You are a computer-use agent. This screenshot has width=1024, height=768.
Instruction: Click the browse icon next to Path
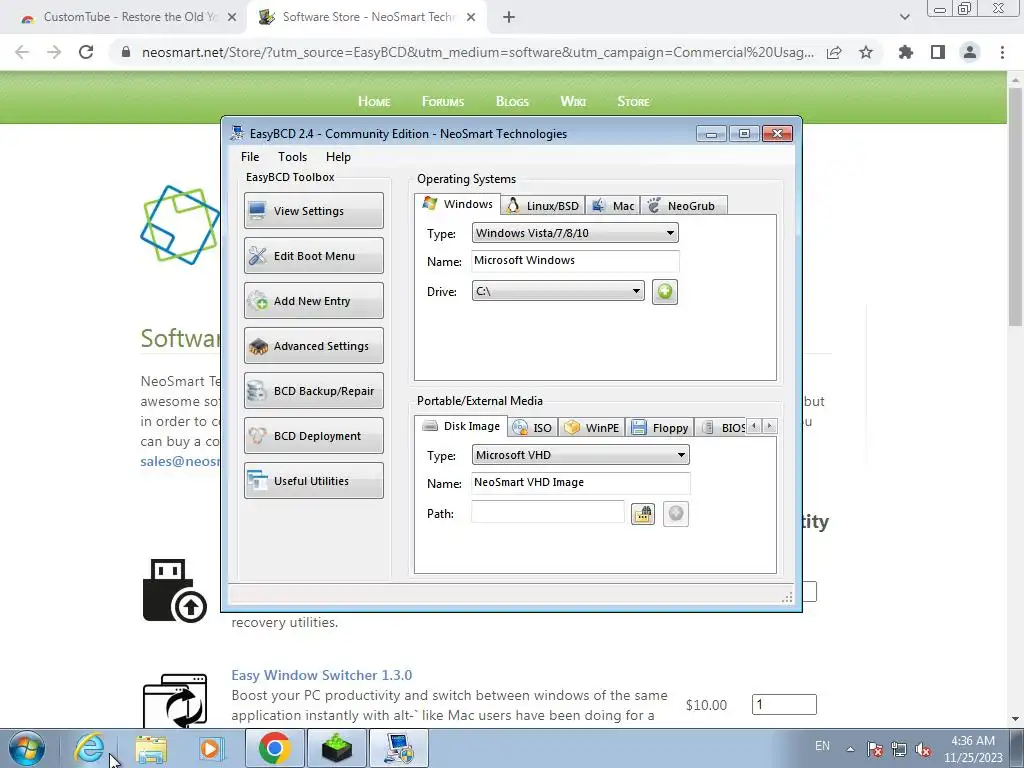click(643, 514)
